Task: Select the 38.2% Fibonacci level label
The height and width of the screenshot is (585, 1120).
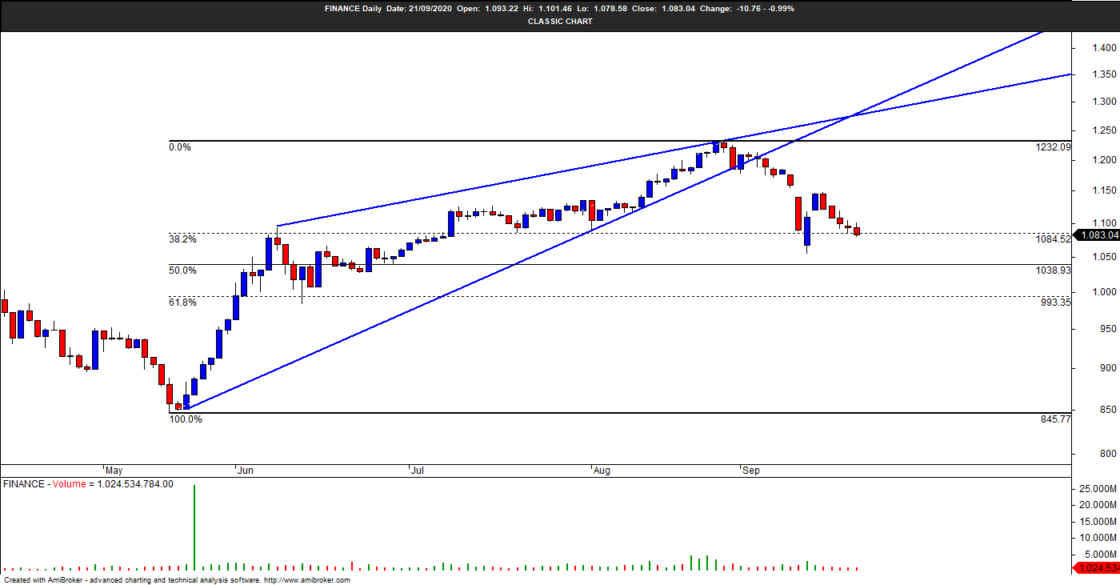Action: tap(182, 239)
